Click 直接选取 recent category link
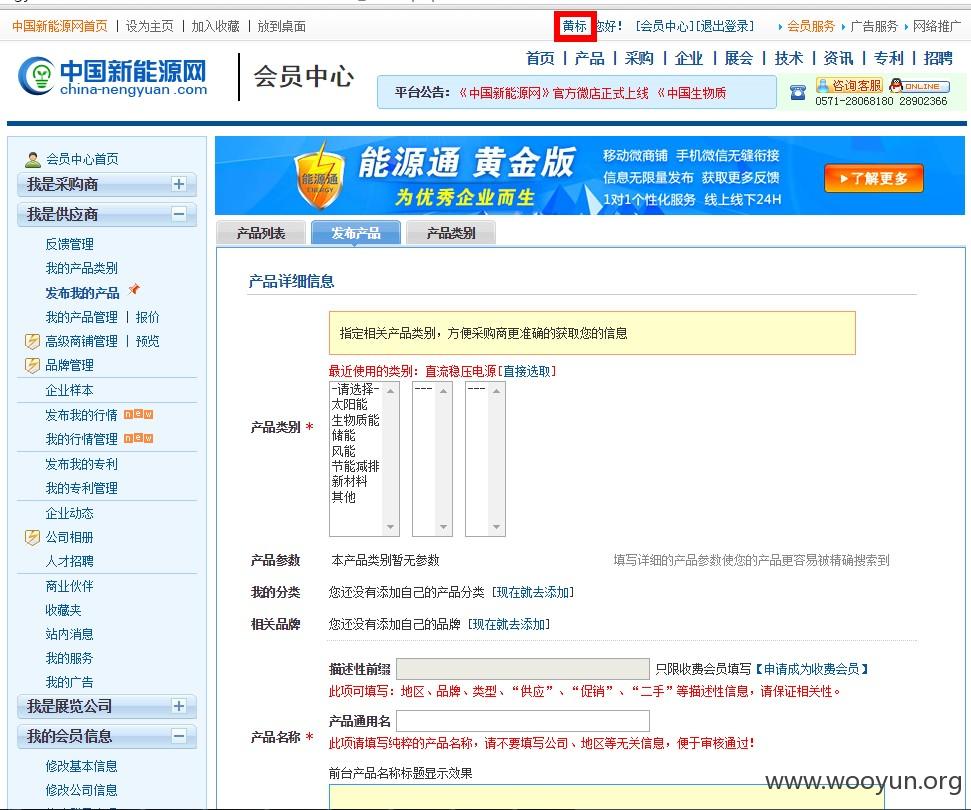The width and height of the screenshot is (971, 810). (x=526, y=371)
